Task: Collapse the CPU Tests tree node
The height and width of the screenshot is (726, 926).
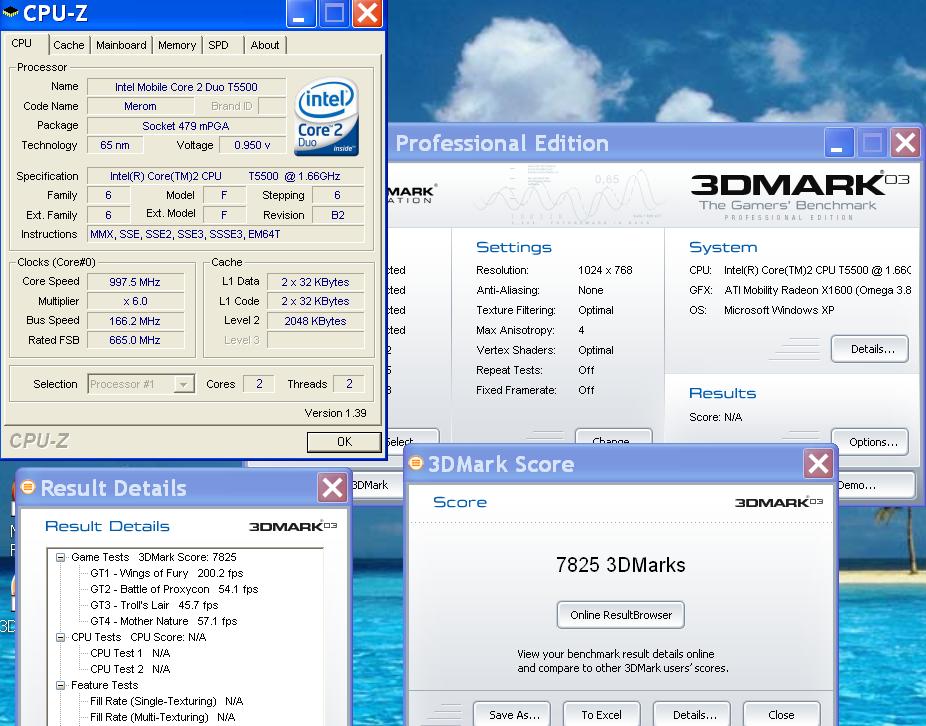Action: coord(60,637)
